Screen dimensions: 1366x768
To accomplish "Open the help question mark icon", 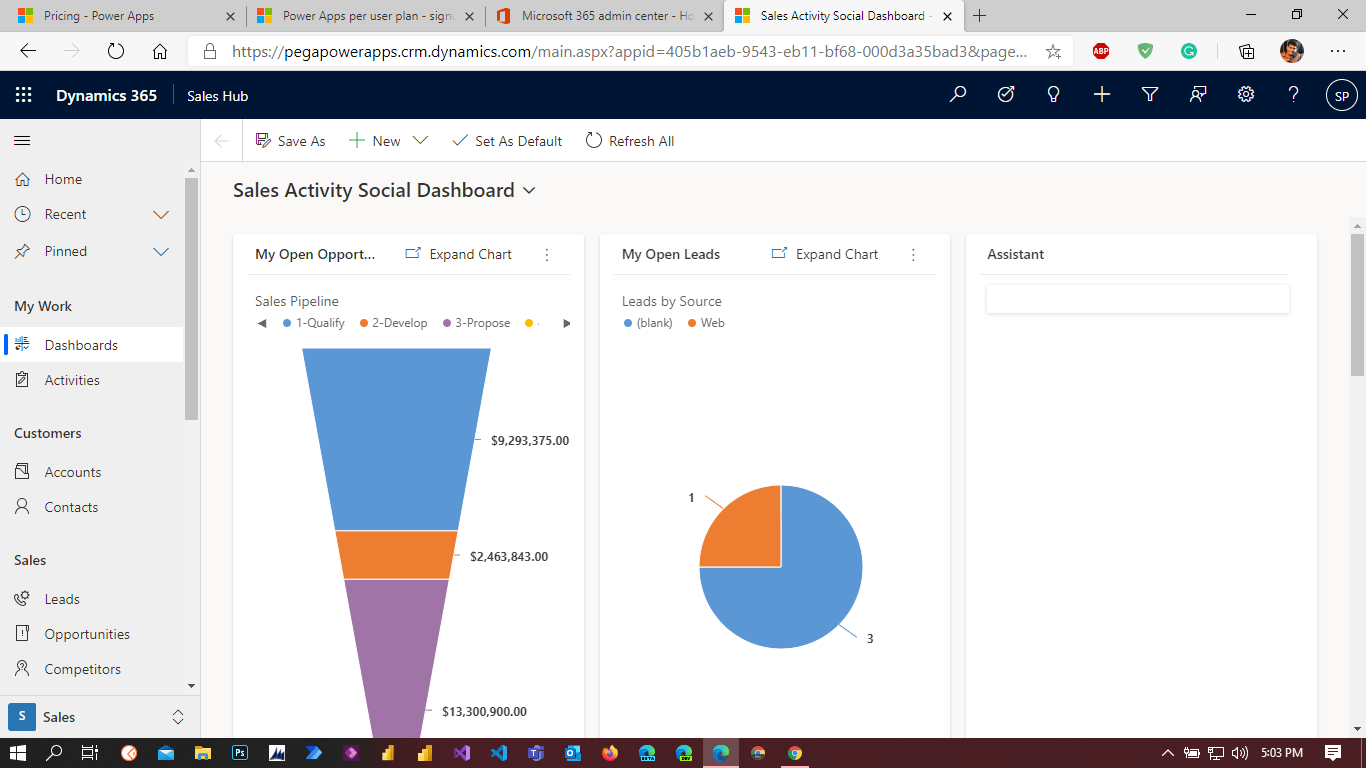I will click(1294, 94).
